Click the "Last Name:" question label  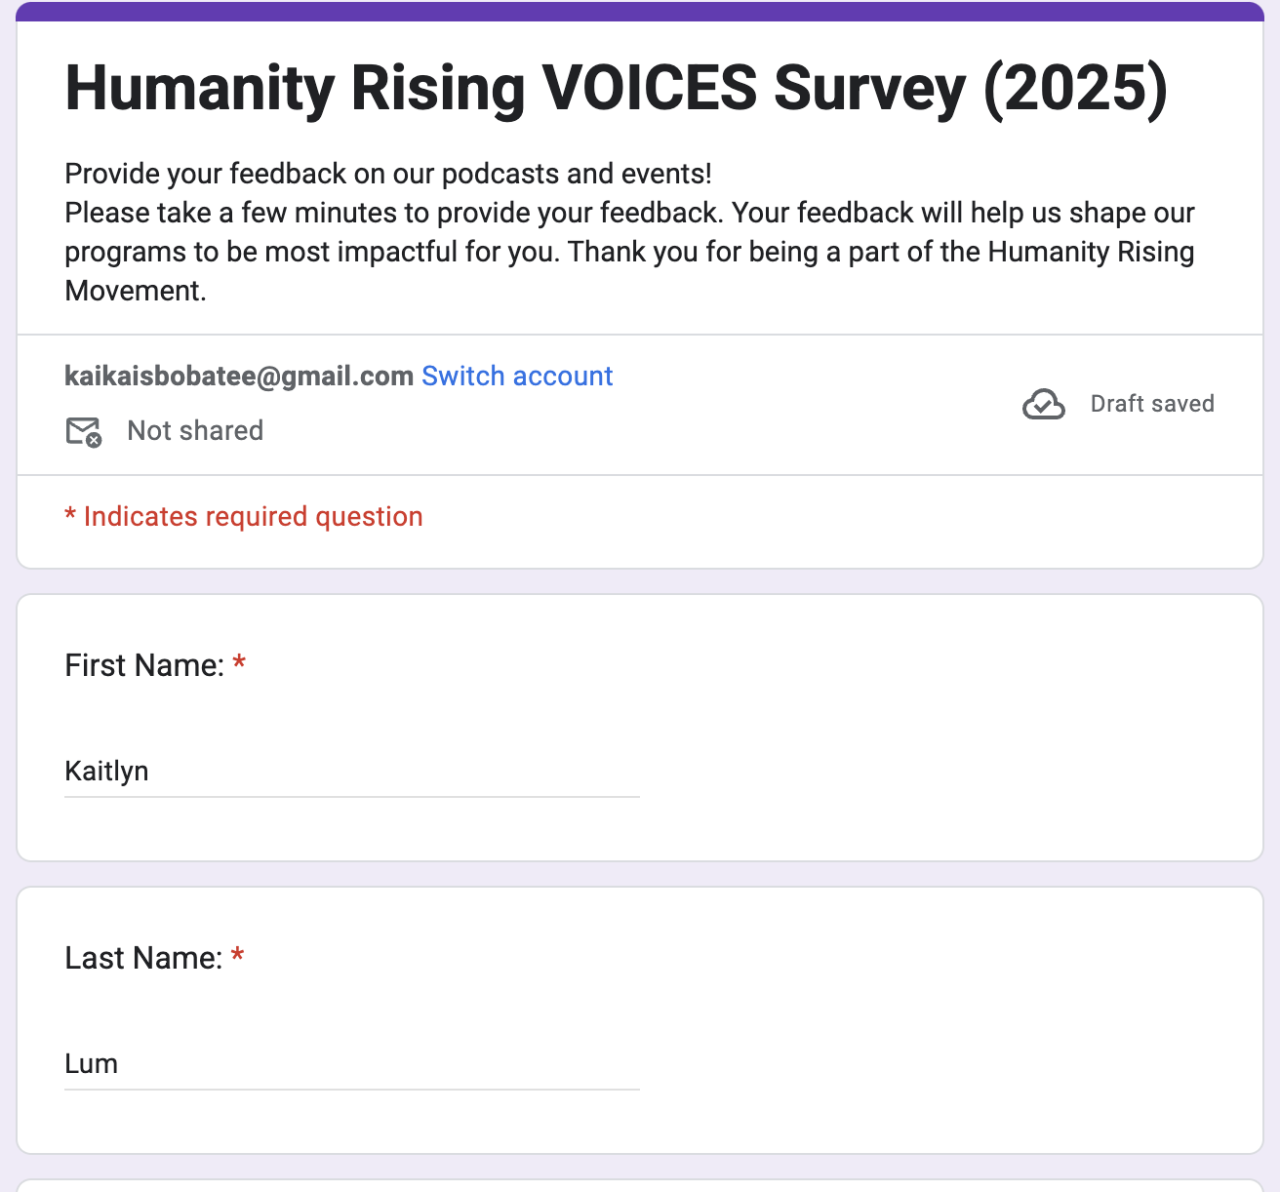(143, 958)
